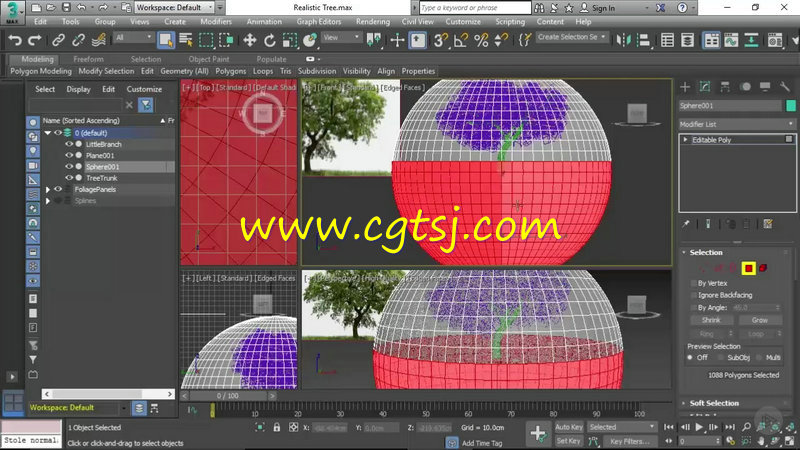800x450 pixels.
Task: Open Create Selection Set dropdown
Action: point(571,37)
